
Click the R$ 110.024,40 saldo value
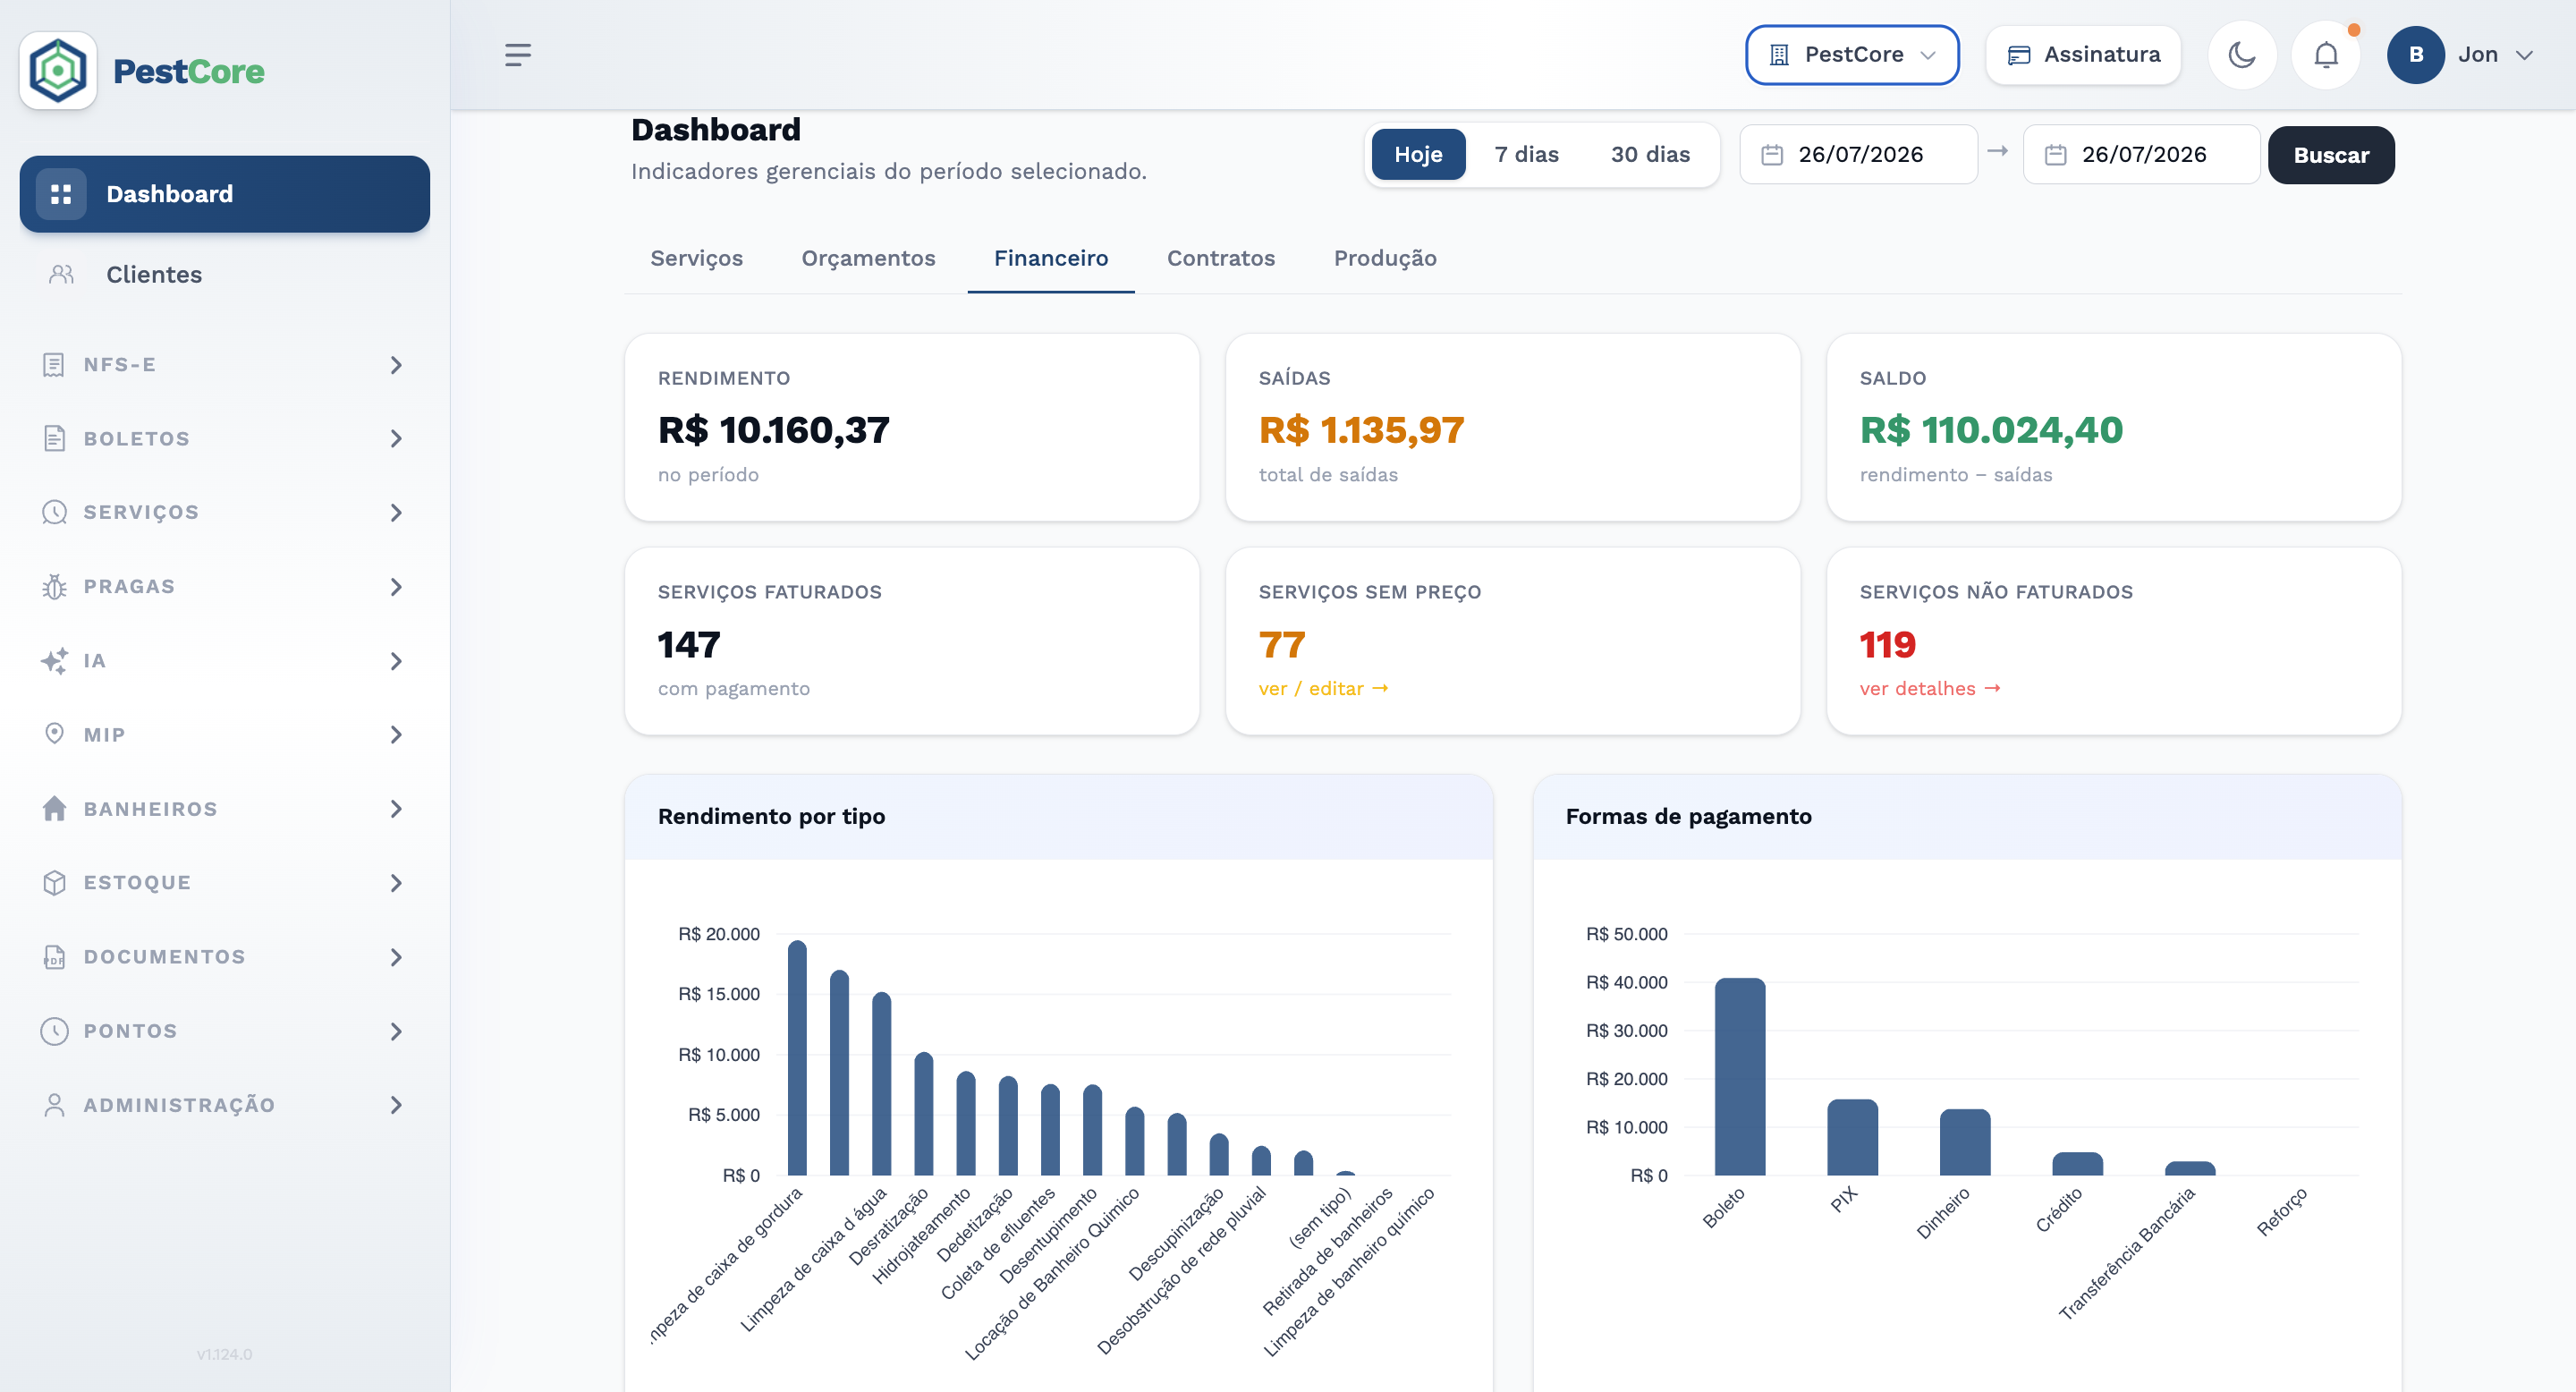coord(1991,430)
